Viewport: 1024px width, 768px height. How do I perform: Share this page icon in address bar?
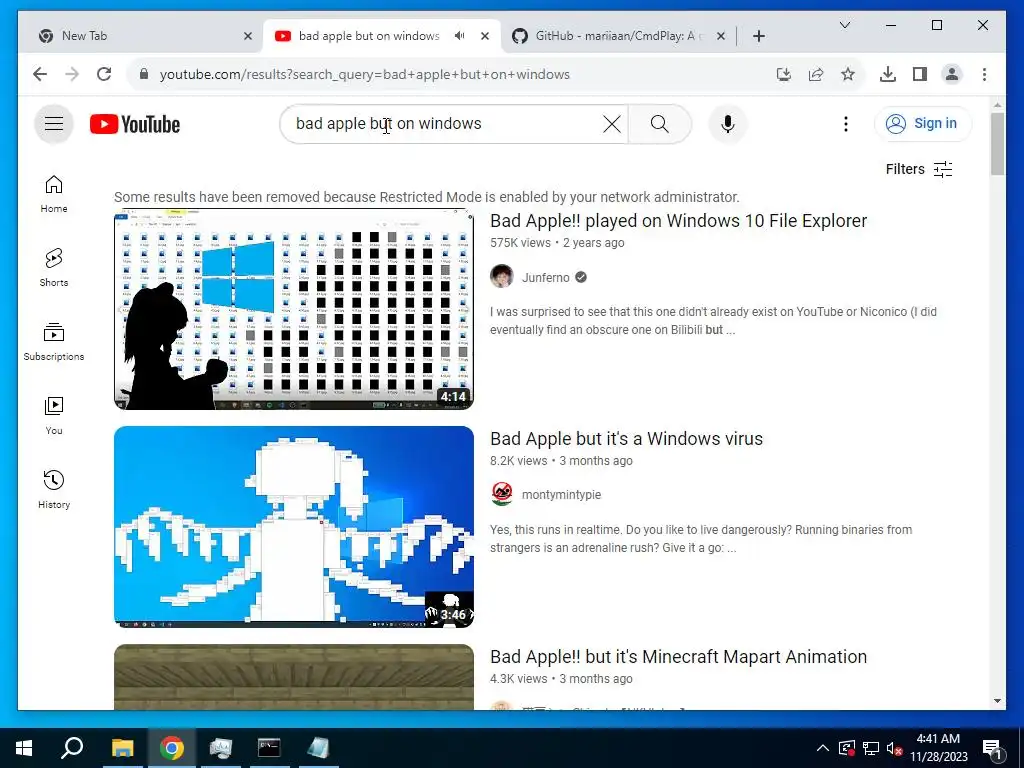(816, 74)
